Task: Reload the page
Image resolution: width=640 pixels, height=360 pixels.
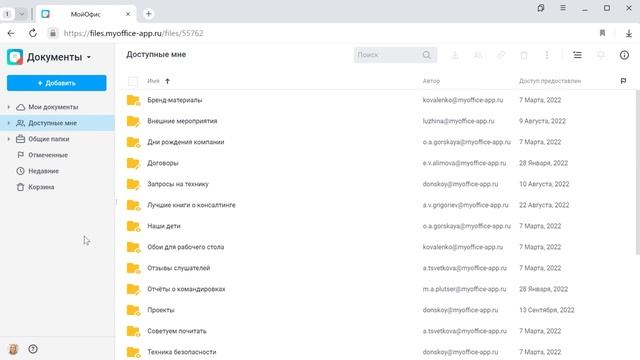Action: (x=33, y=33)
